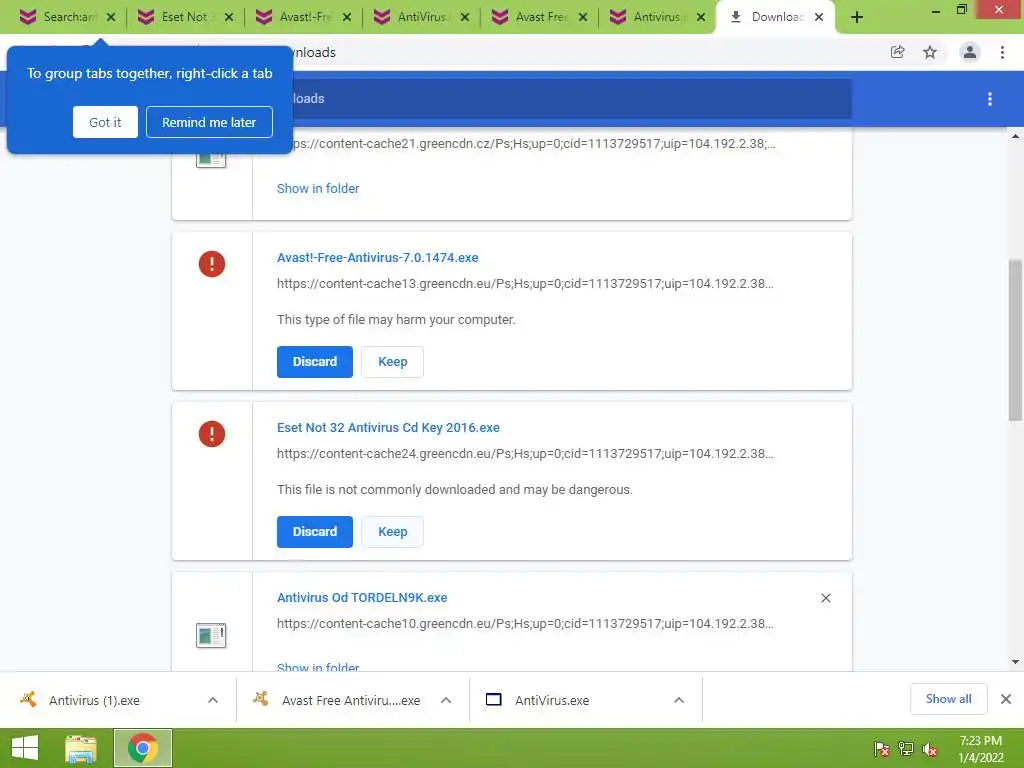Click Antivirus (1).exe file icon on shelf

coord(28,699)
